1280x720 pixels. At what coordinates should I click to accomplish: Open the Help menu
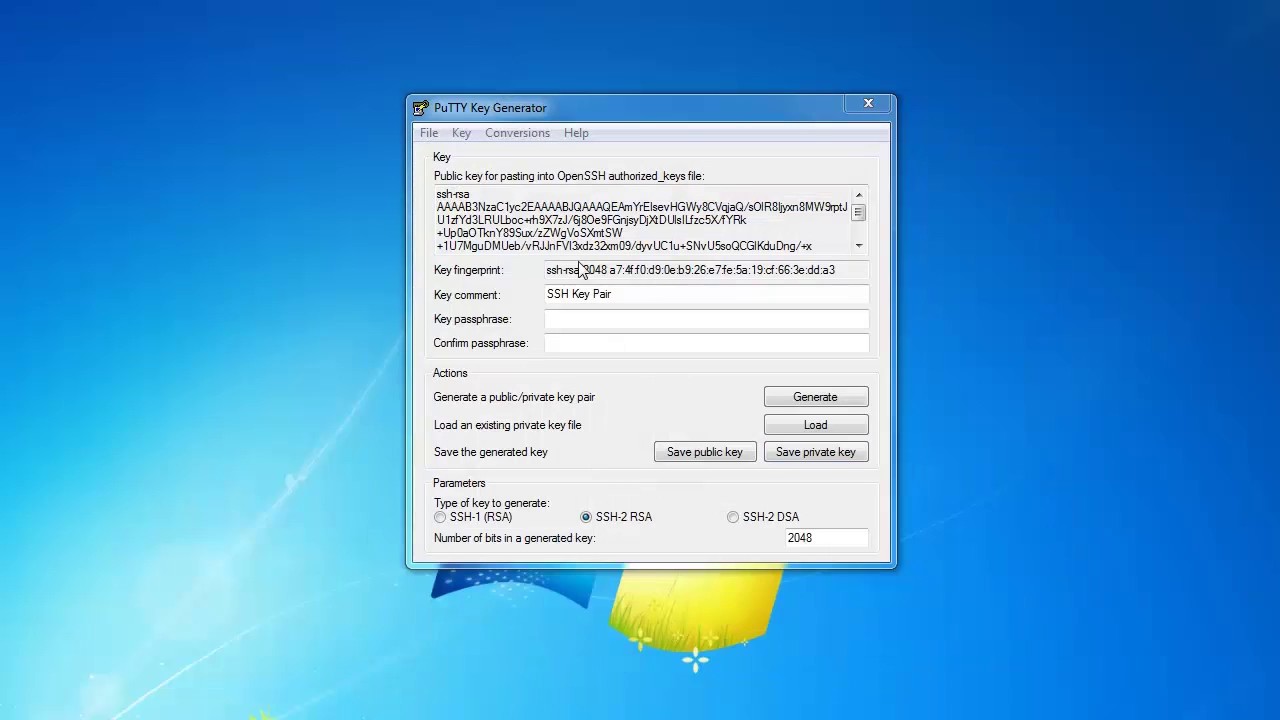[x=576, y=133]
